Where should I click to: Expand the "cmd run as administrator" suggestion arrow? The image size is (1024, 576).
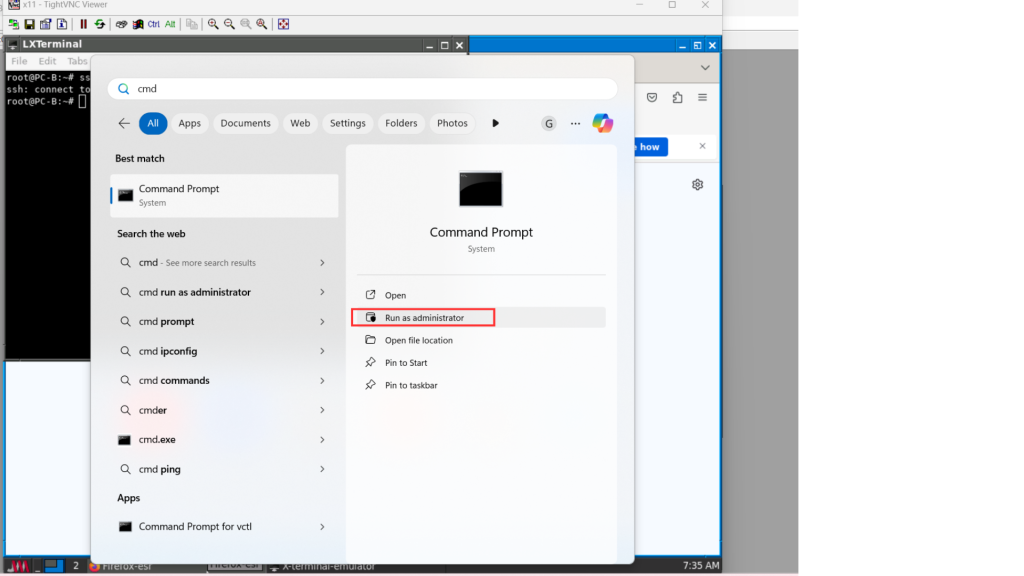(x=322, y=292)
